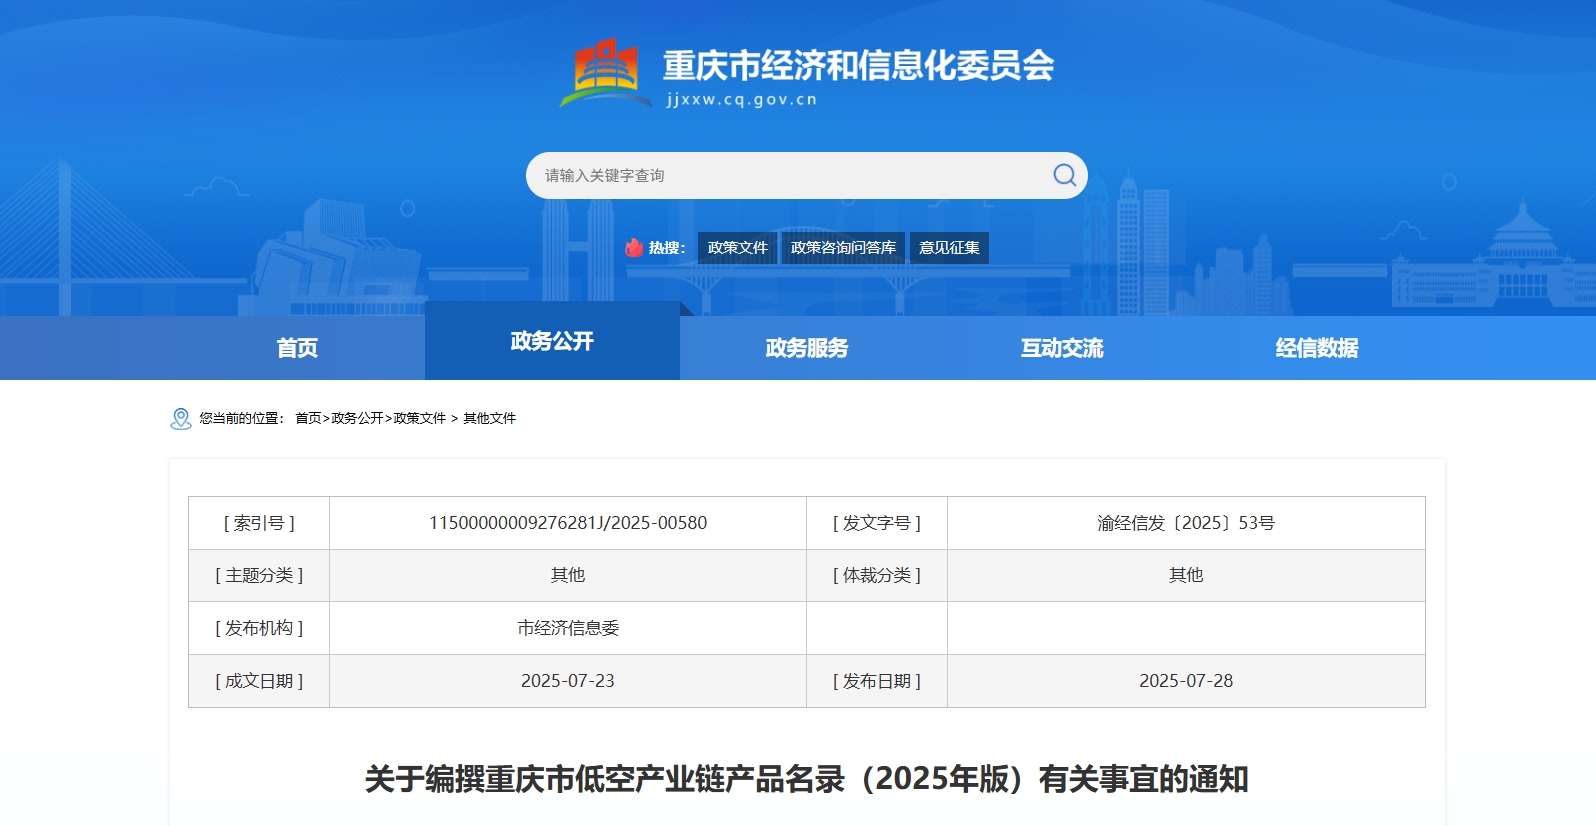Click the location pin icon before 您当前的位置

point(181,419)
